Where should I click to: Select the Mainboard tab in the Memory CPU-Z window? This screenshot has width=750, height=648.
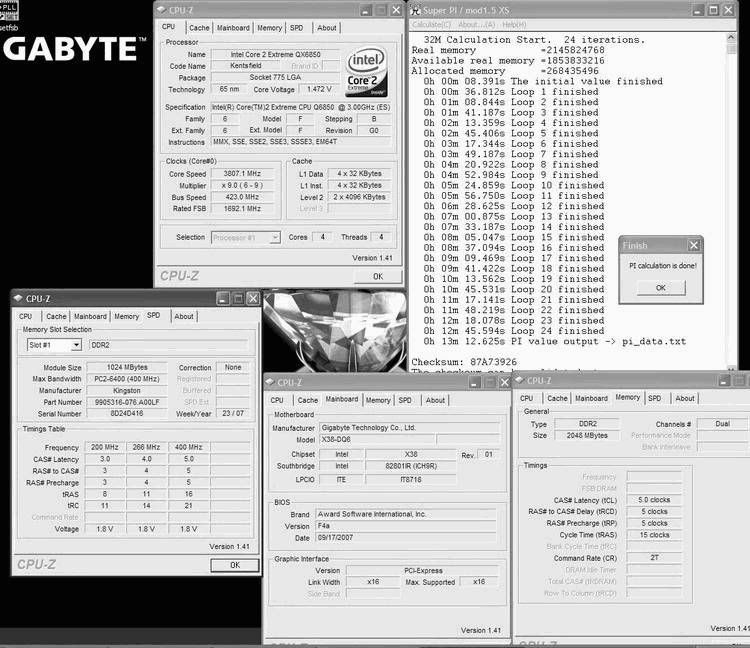point(591,398)
